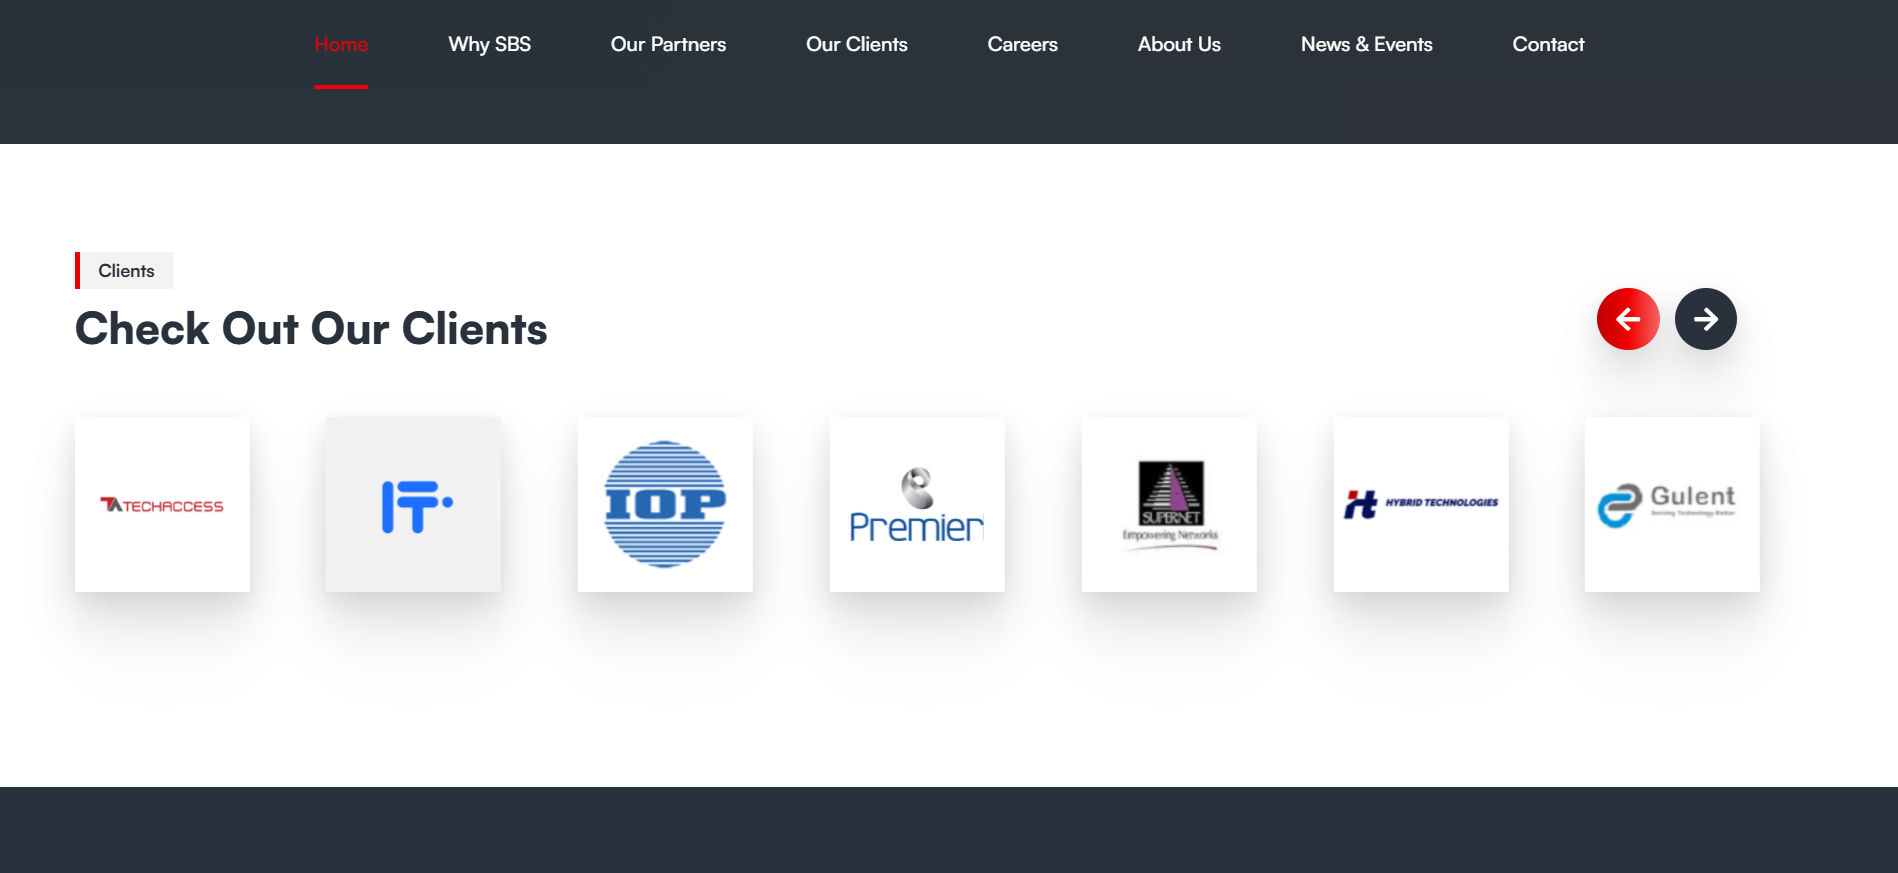The width and height of the screenshot is (1898, 873).
Task: Click the Check Out Our Clients heading
Action: tap(311, 329)
